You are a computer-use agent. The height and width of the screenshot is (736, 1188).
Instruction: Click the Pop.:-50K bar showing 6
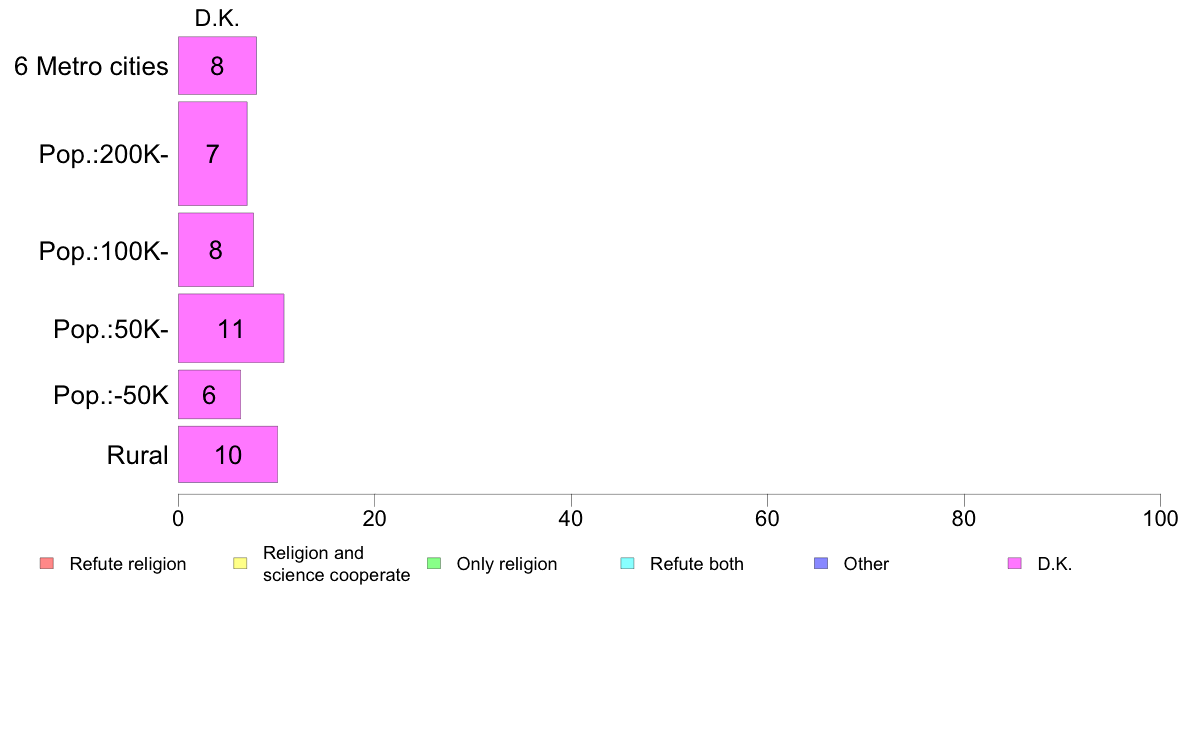click(x=209, y=395)
